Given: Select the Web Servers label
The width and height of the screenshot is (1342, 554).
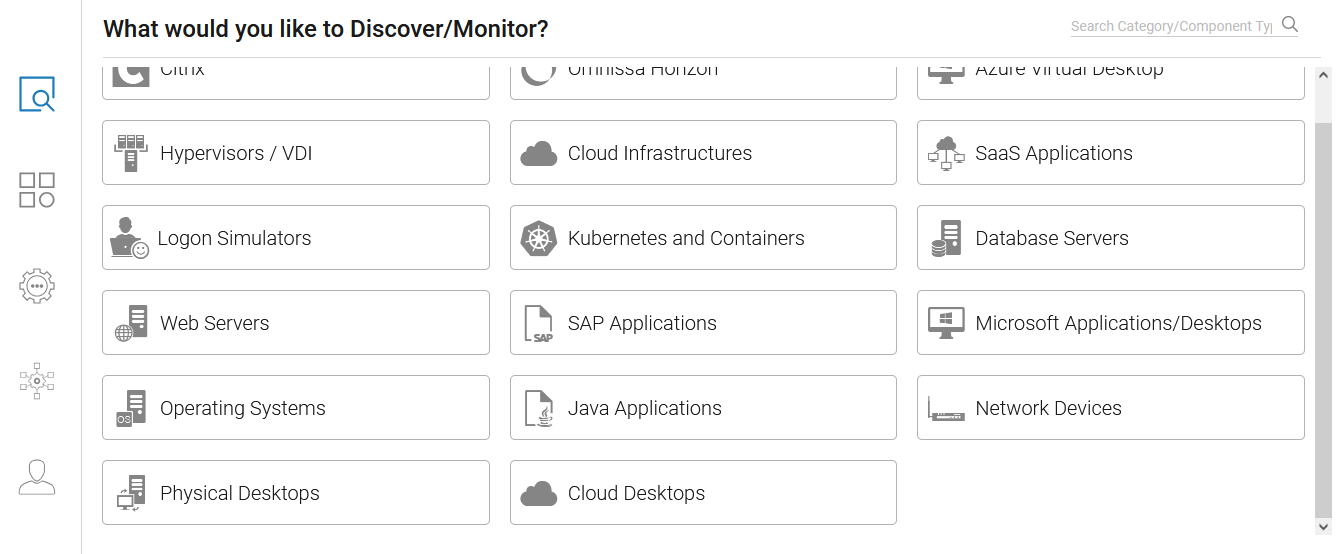Looking at the screenshot, I should pos(215,323).
